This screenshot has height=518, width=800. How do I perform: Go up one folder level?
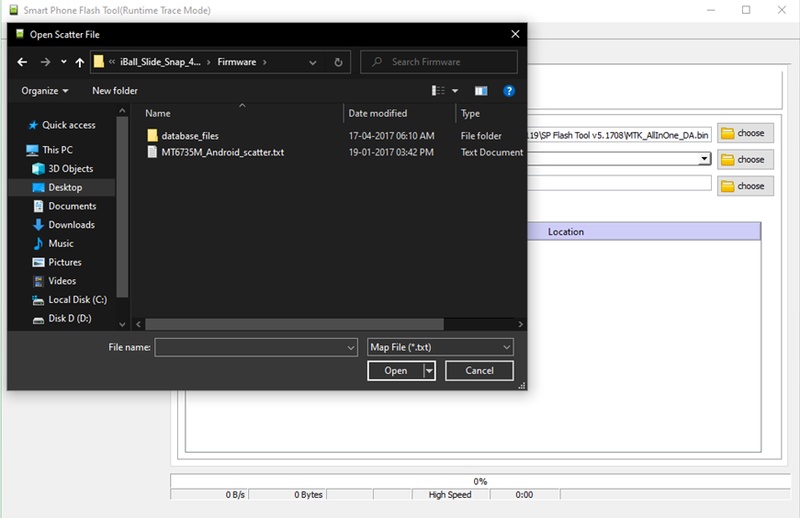click(x=80, y=62)
